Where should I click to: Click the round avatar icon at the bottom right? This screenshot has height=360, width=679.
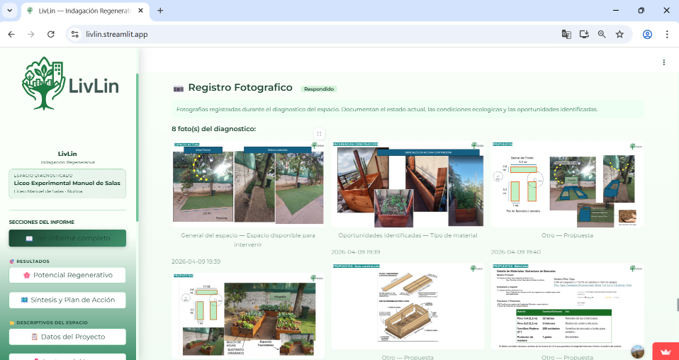[637, 351]
